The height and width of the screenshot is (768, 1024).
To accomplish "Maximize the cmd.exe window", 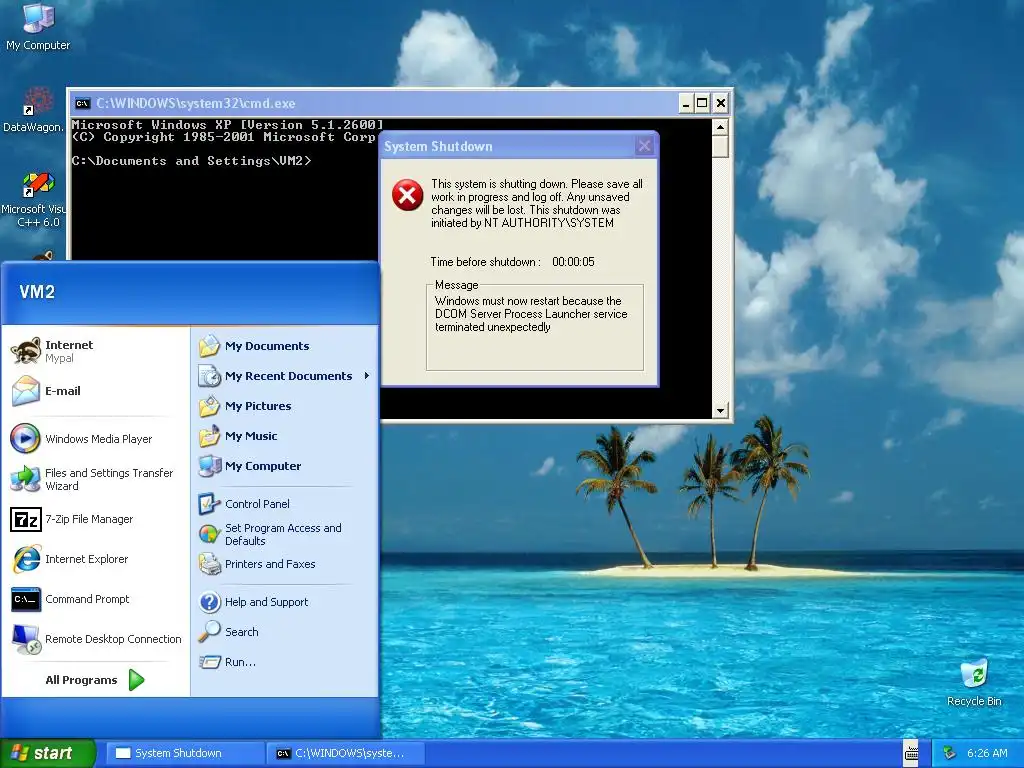I will 702,103.
